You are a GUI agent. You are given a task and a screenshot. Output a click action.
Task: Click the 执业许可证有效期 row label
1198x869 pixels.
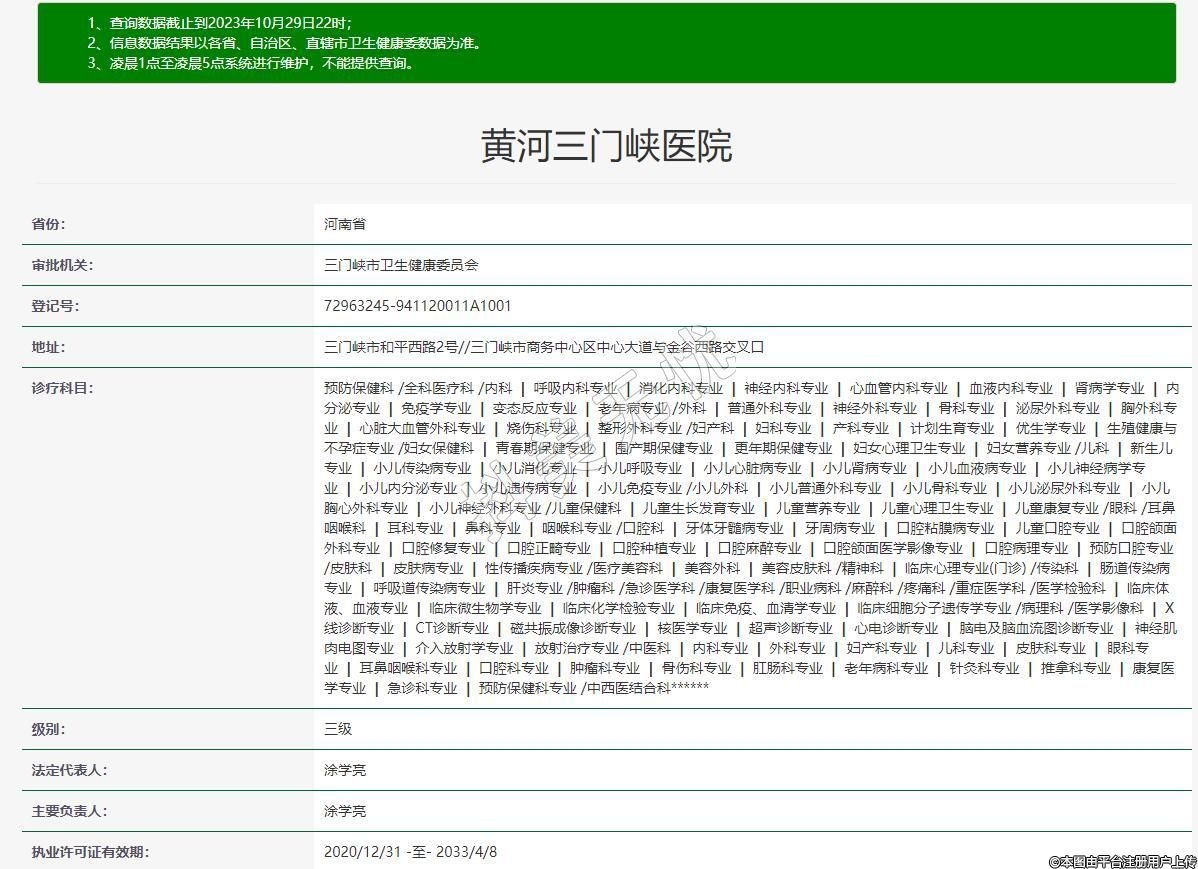point(90,852)
